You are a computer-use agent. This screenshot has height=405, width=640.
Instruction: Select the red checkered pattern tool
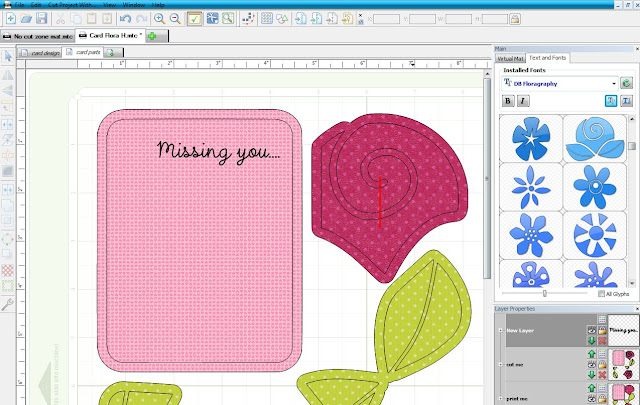pos(8,270)
